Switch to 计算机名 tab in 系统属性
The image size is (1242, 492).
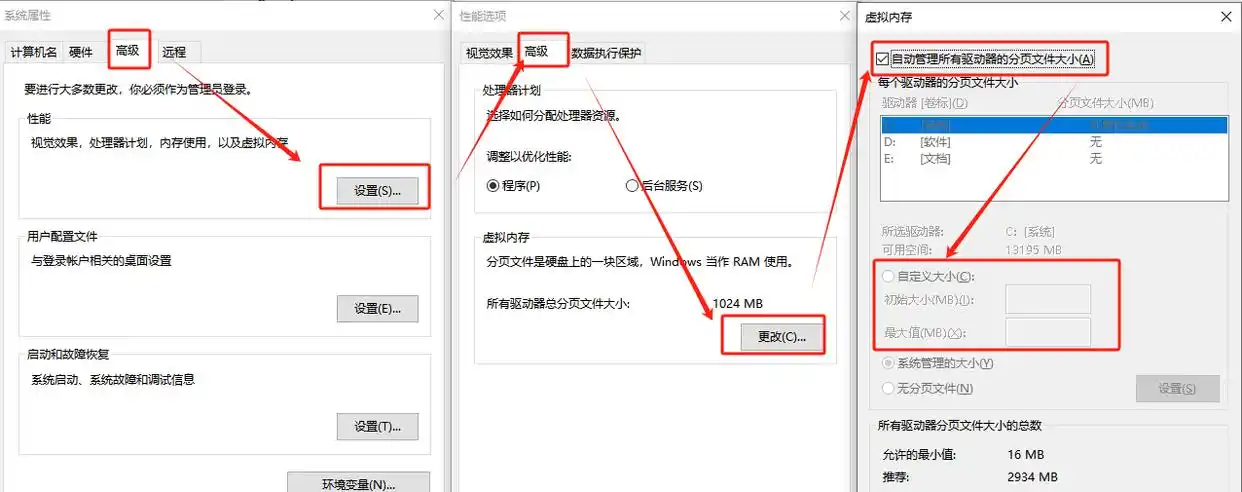coord(34,53)
